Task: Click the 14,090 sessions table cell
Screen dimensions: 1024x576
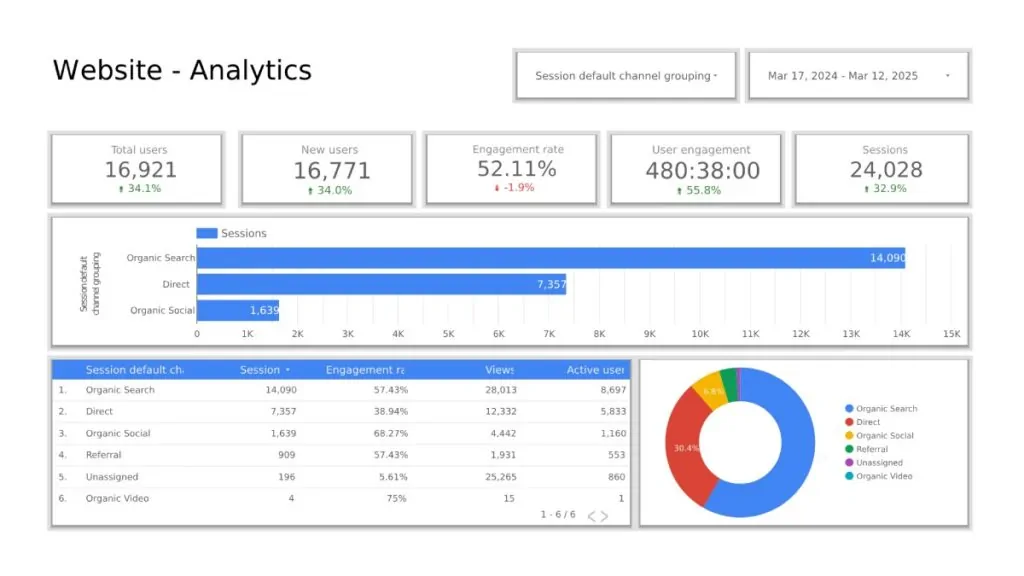Action: 281,390
